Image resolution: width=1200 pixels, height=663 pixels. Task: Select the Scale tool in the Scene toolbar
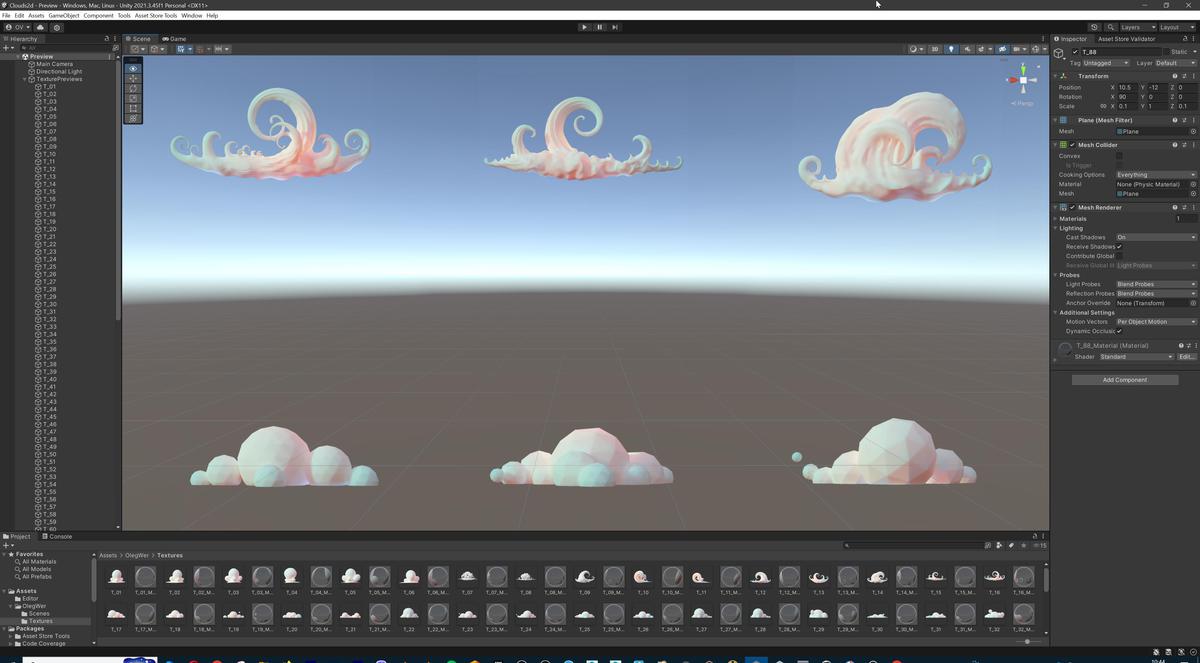[x=132, y=98]
